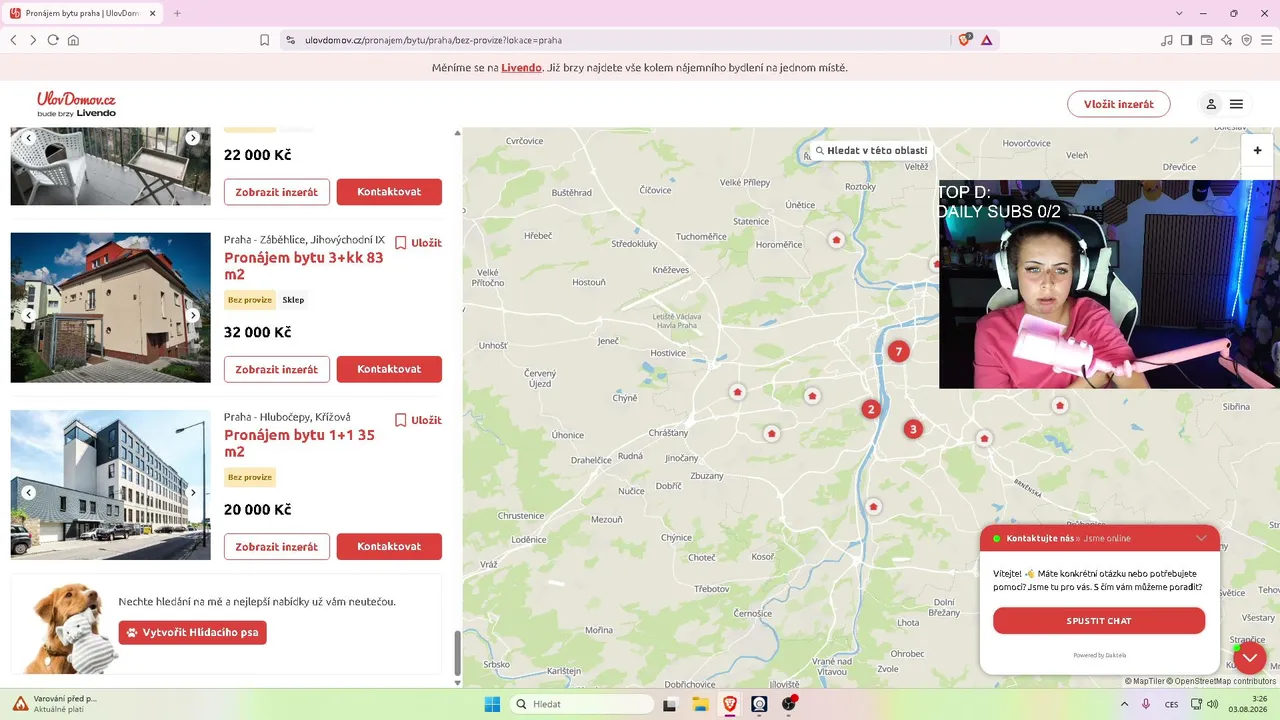This screenshot has height=720, width=1280.
Task: Show previous photo of the Hlubočepy listing
Action: click(29, 492)
